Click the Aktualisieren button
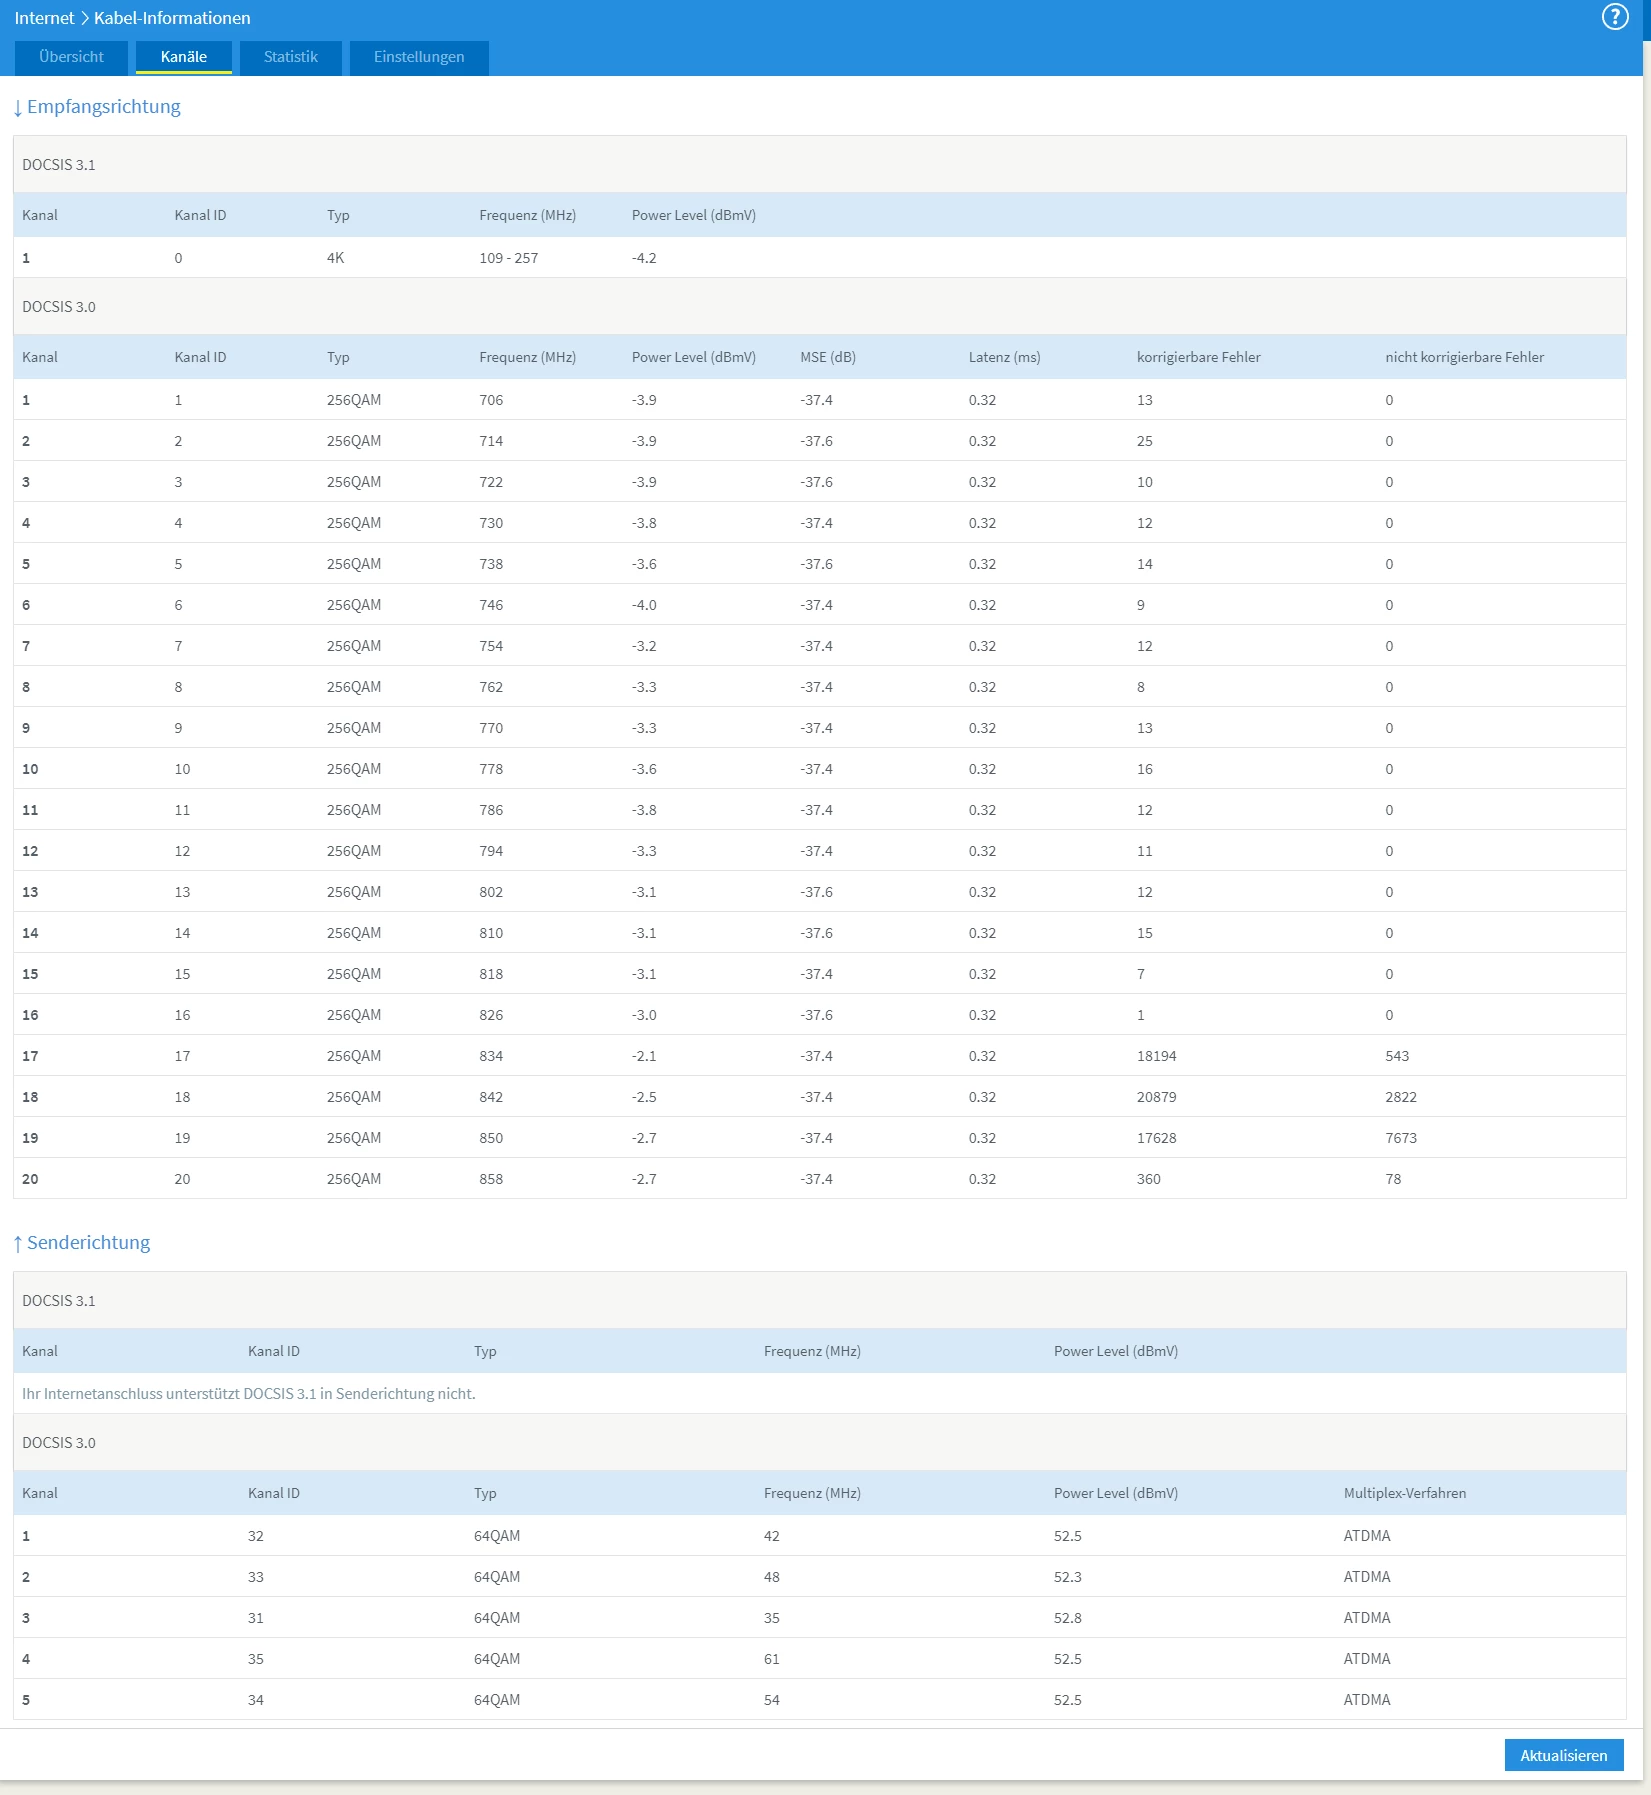 [1564, 1755]
